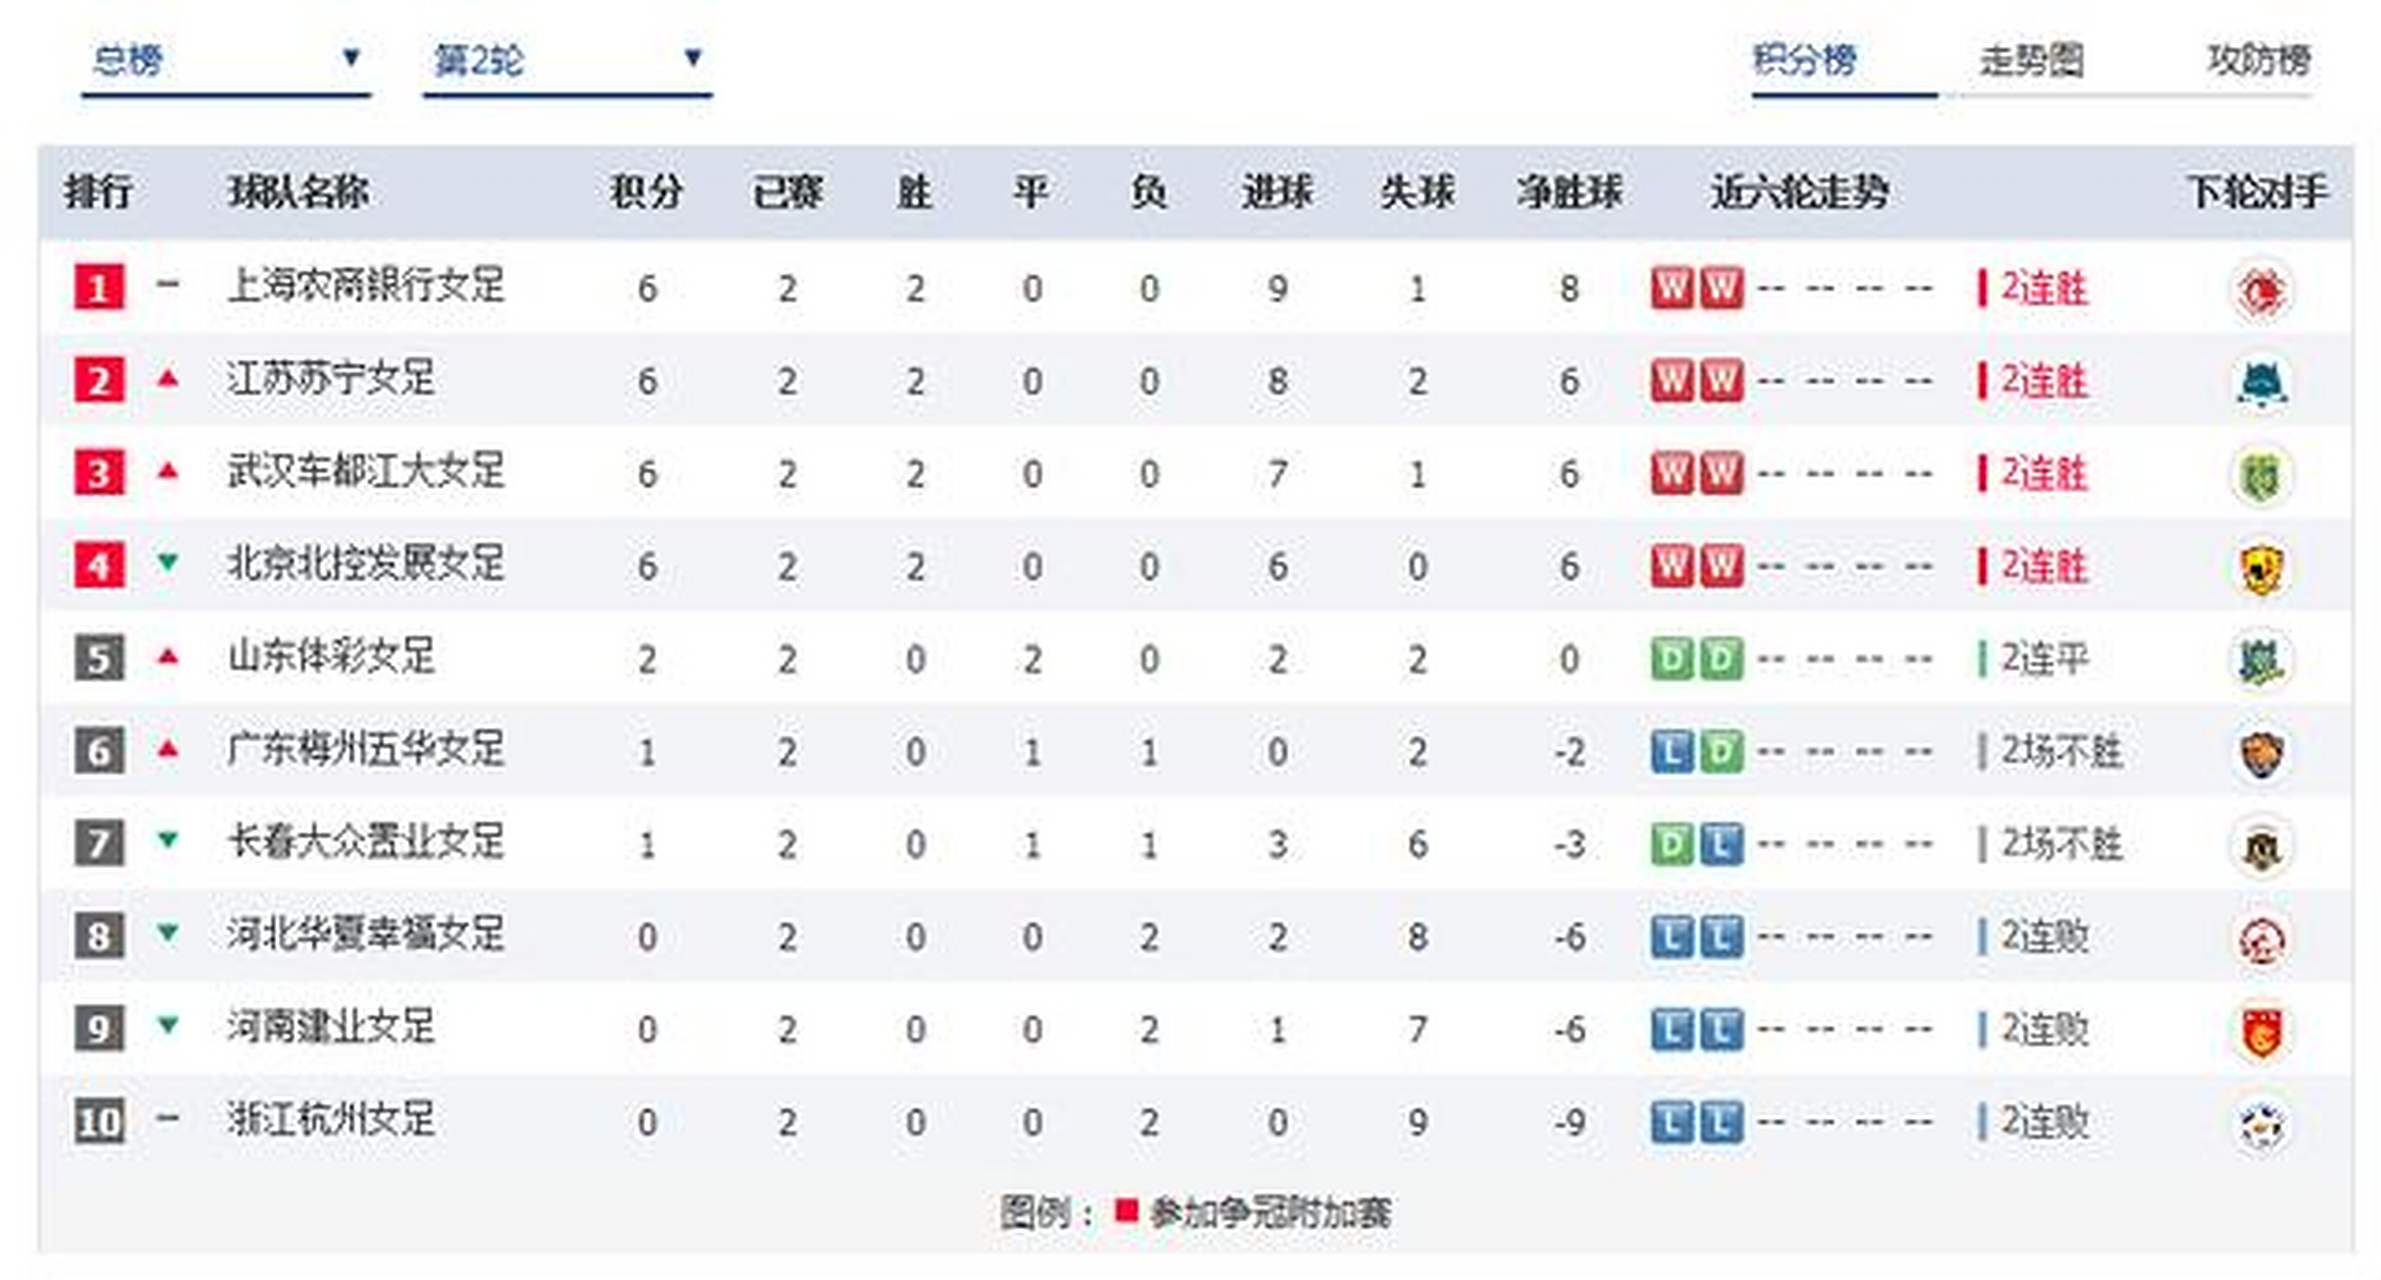Viewport: 2381px width, 1280px height.
Task: Select the 积分榜 tab
Action: coord(1804,60)
